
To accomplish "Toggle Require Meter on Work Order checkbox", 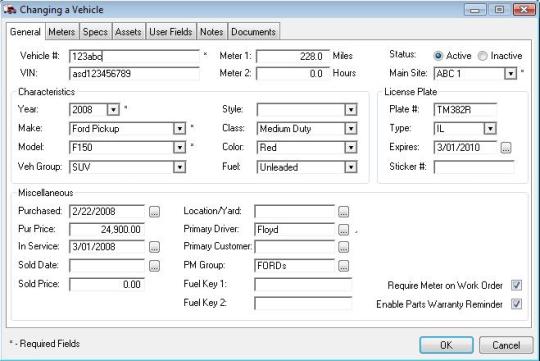I will point(516,285).
